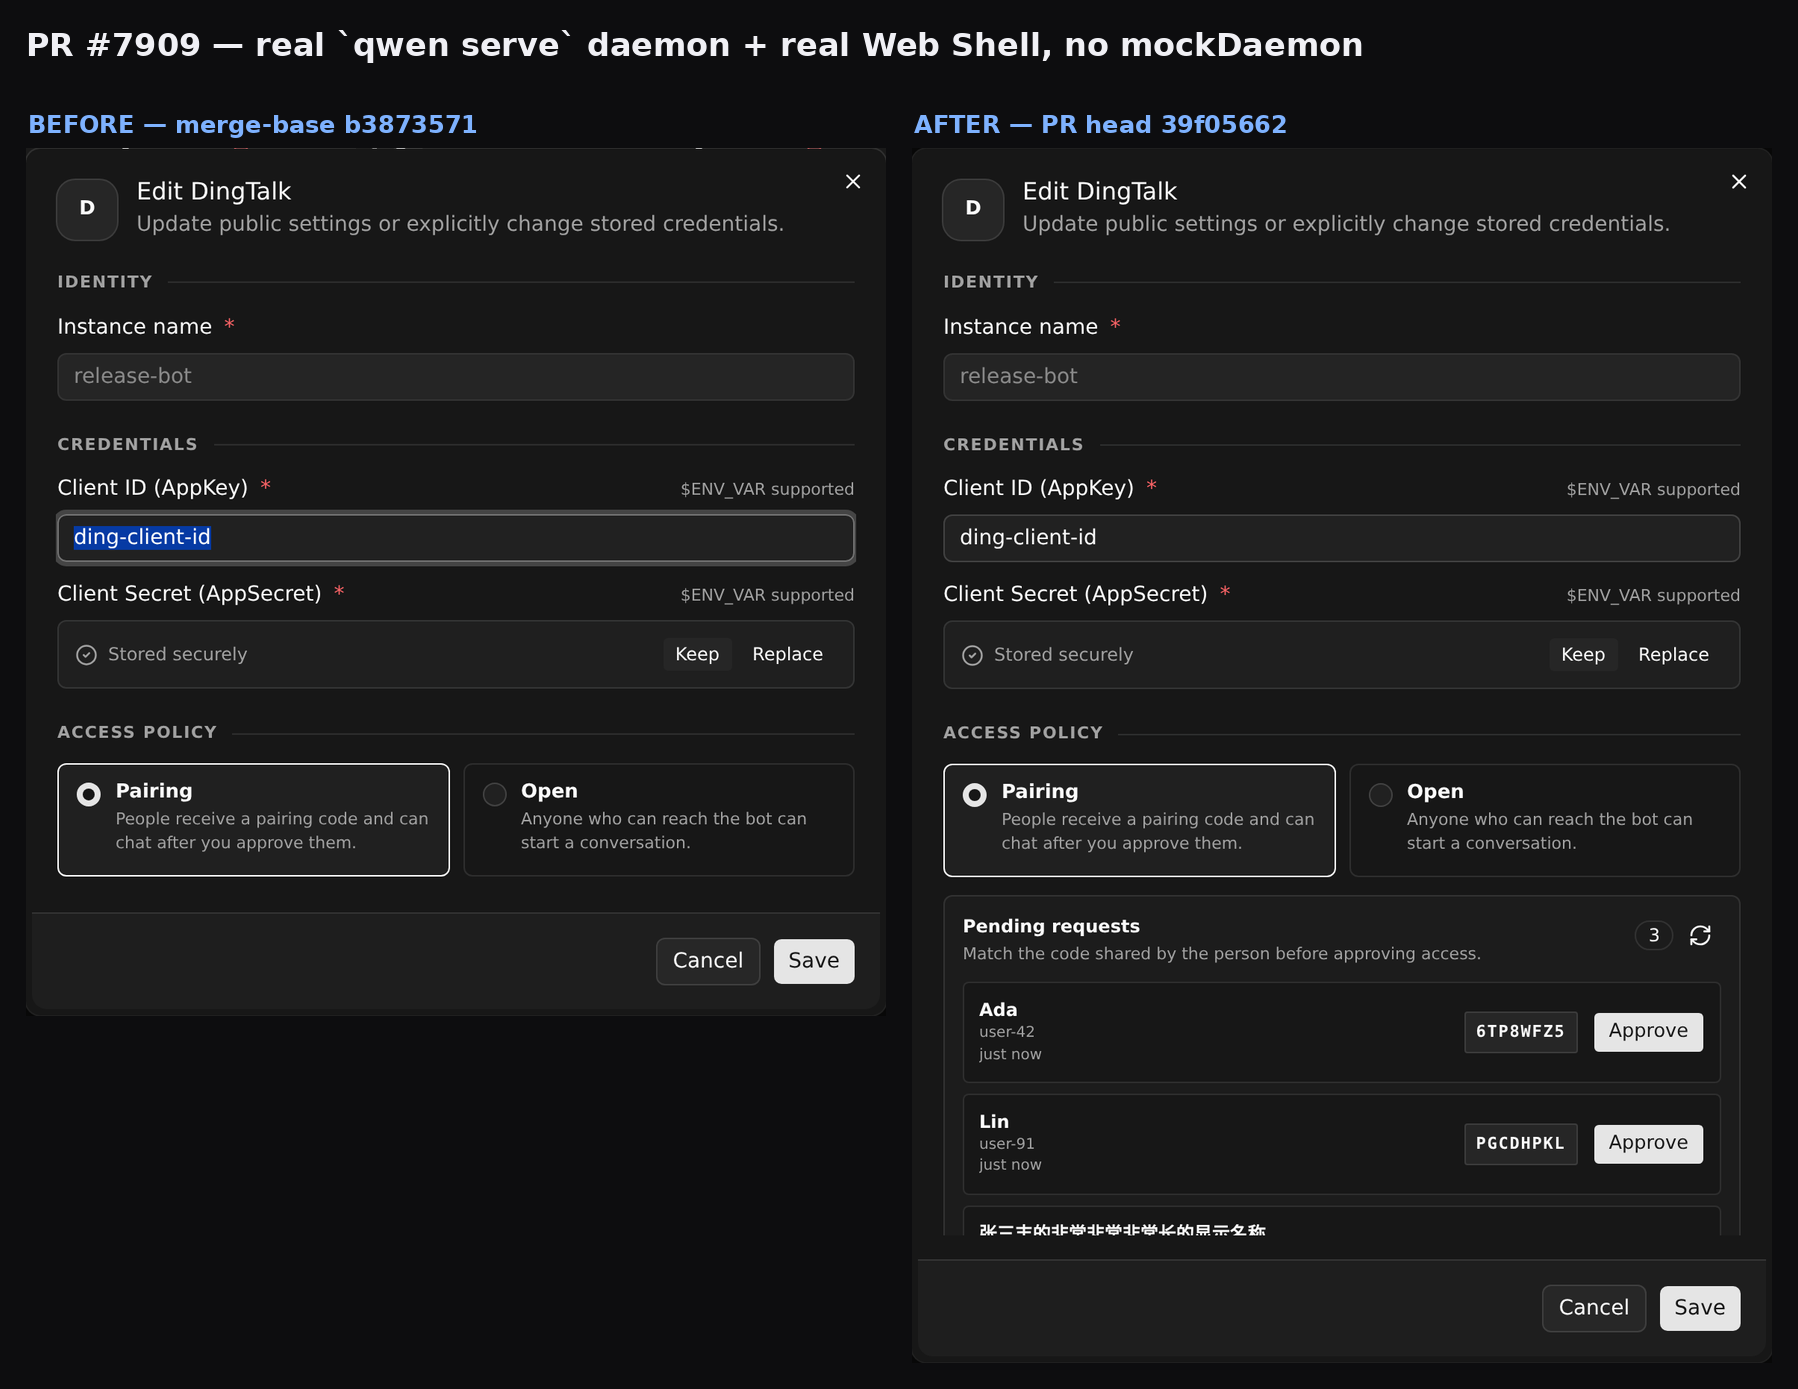Click the refresh pending requests icon
This screenshot has width=1798, height=1389.
point(1700,935)
